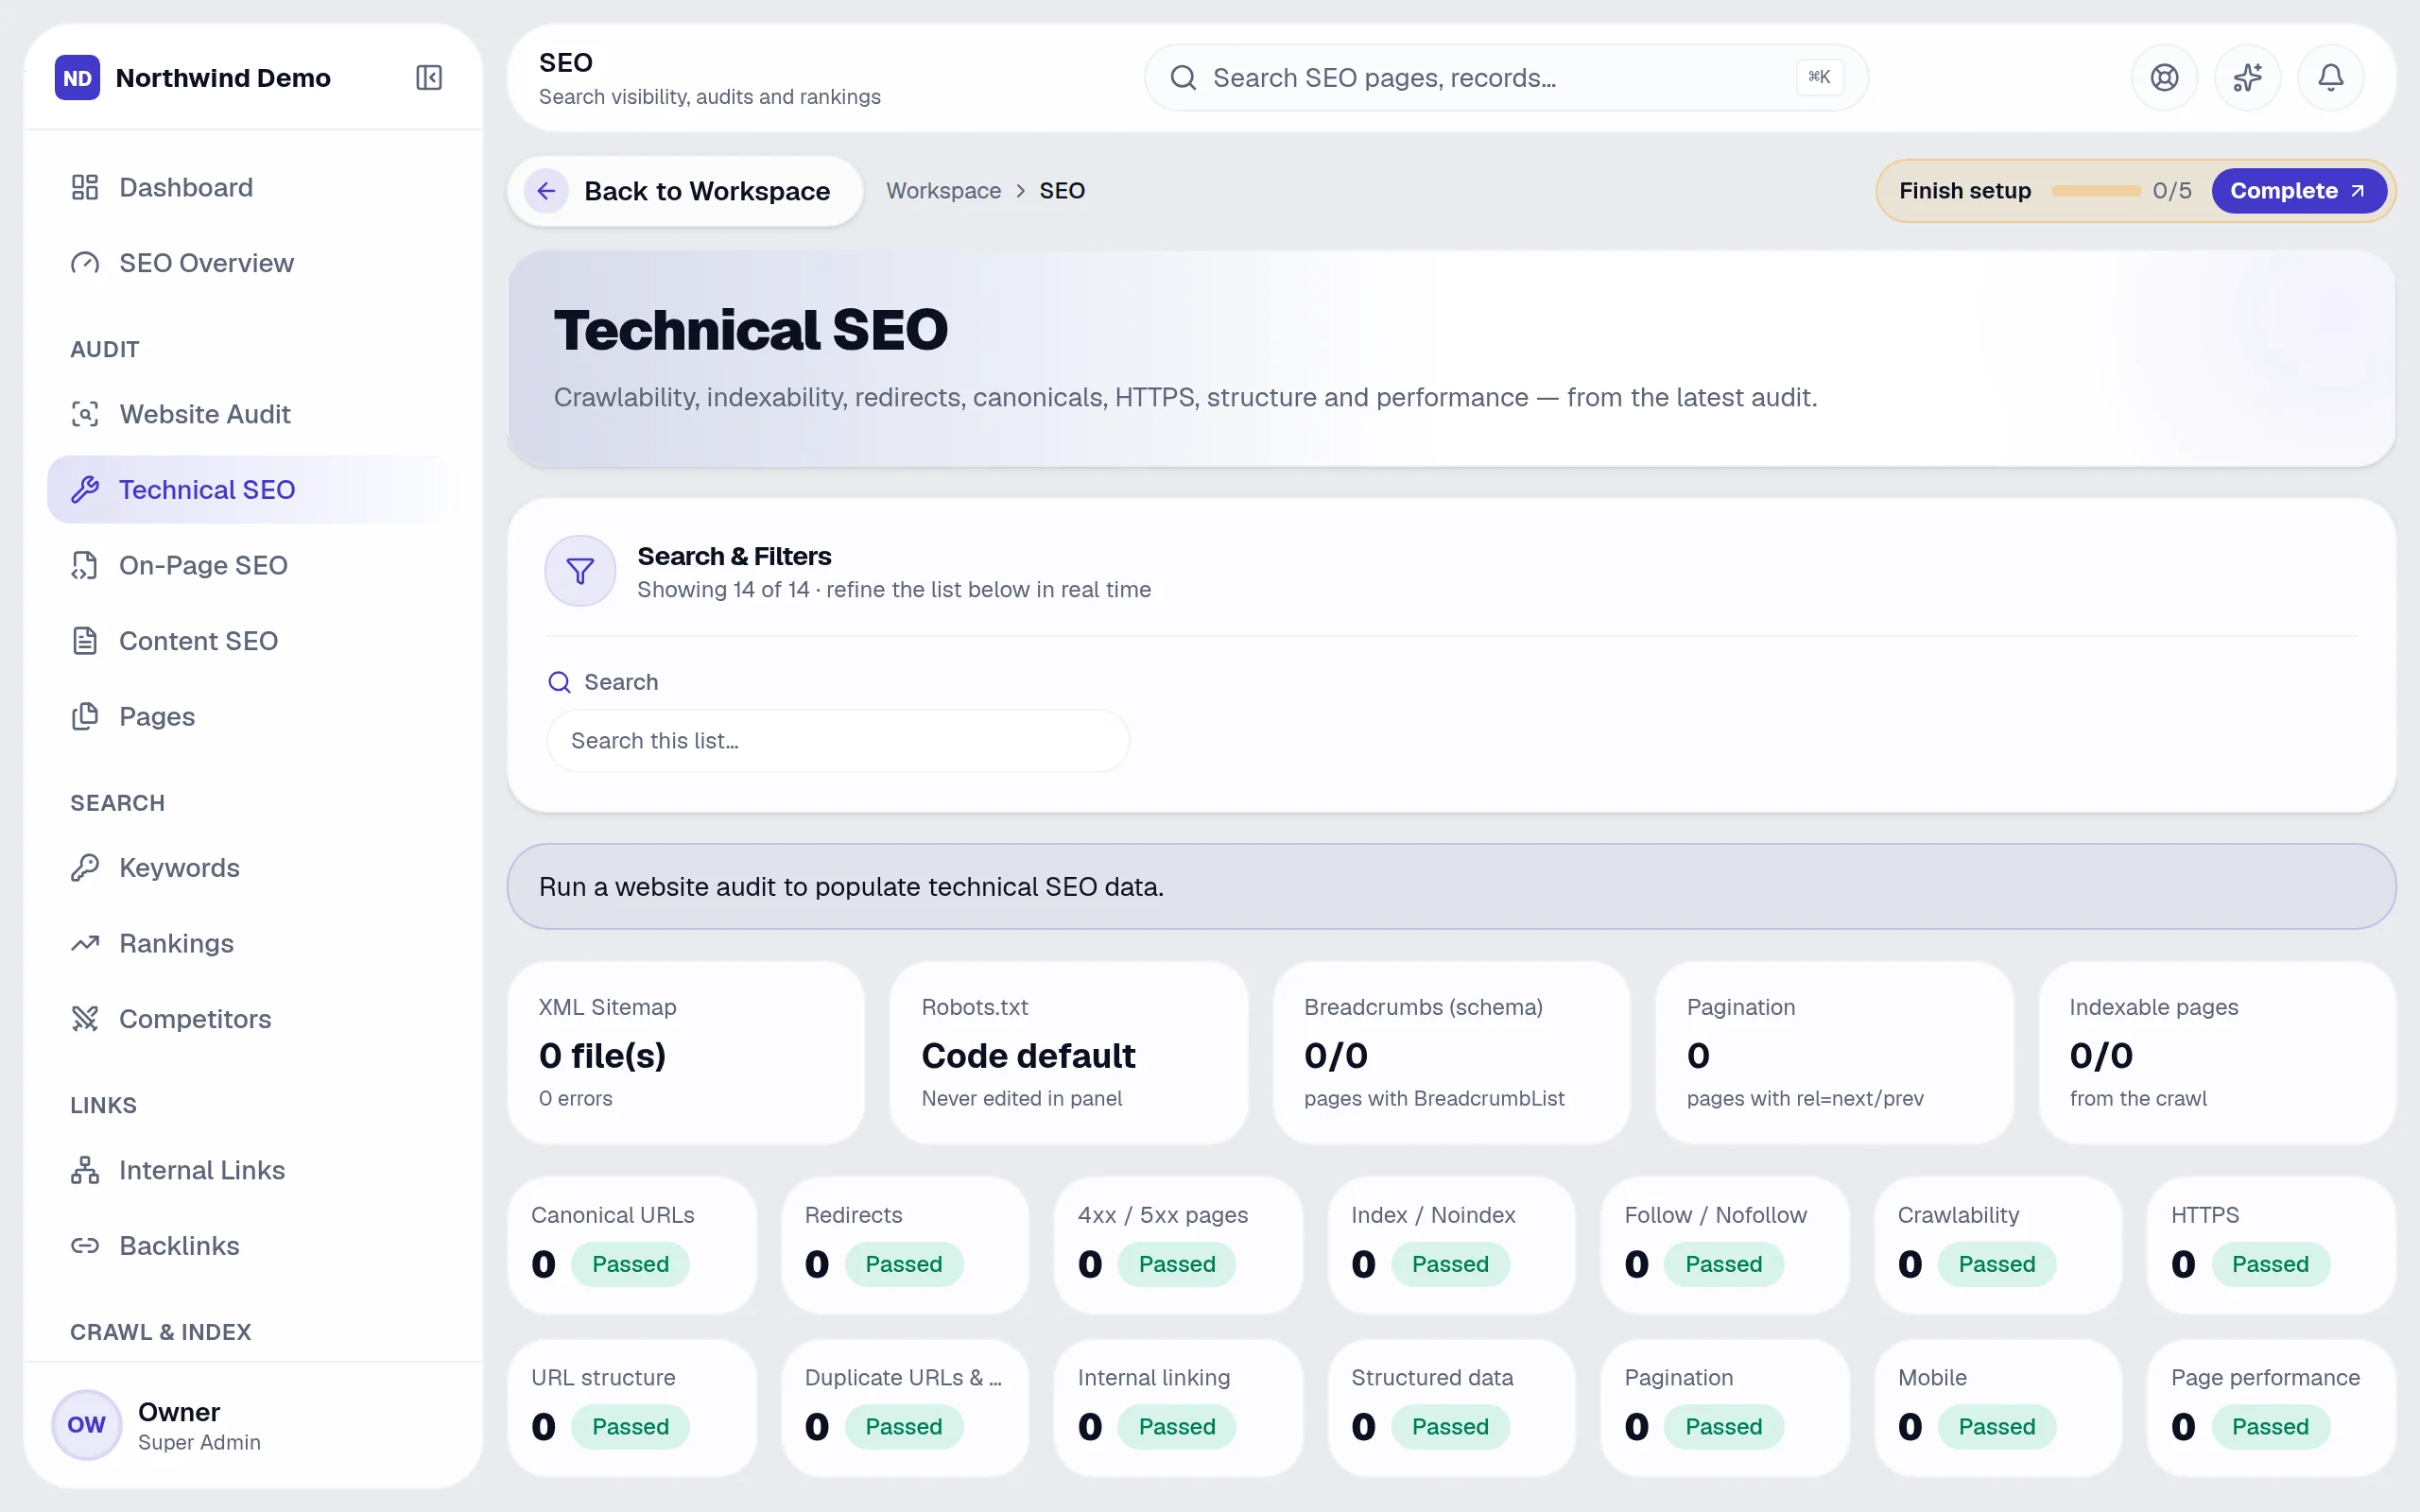Open the Crawlability check card
This screenshot has width=2420, height=1512.
click(1998, 1245)
